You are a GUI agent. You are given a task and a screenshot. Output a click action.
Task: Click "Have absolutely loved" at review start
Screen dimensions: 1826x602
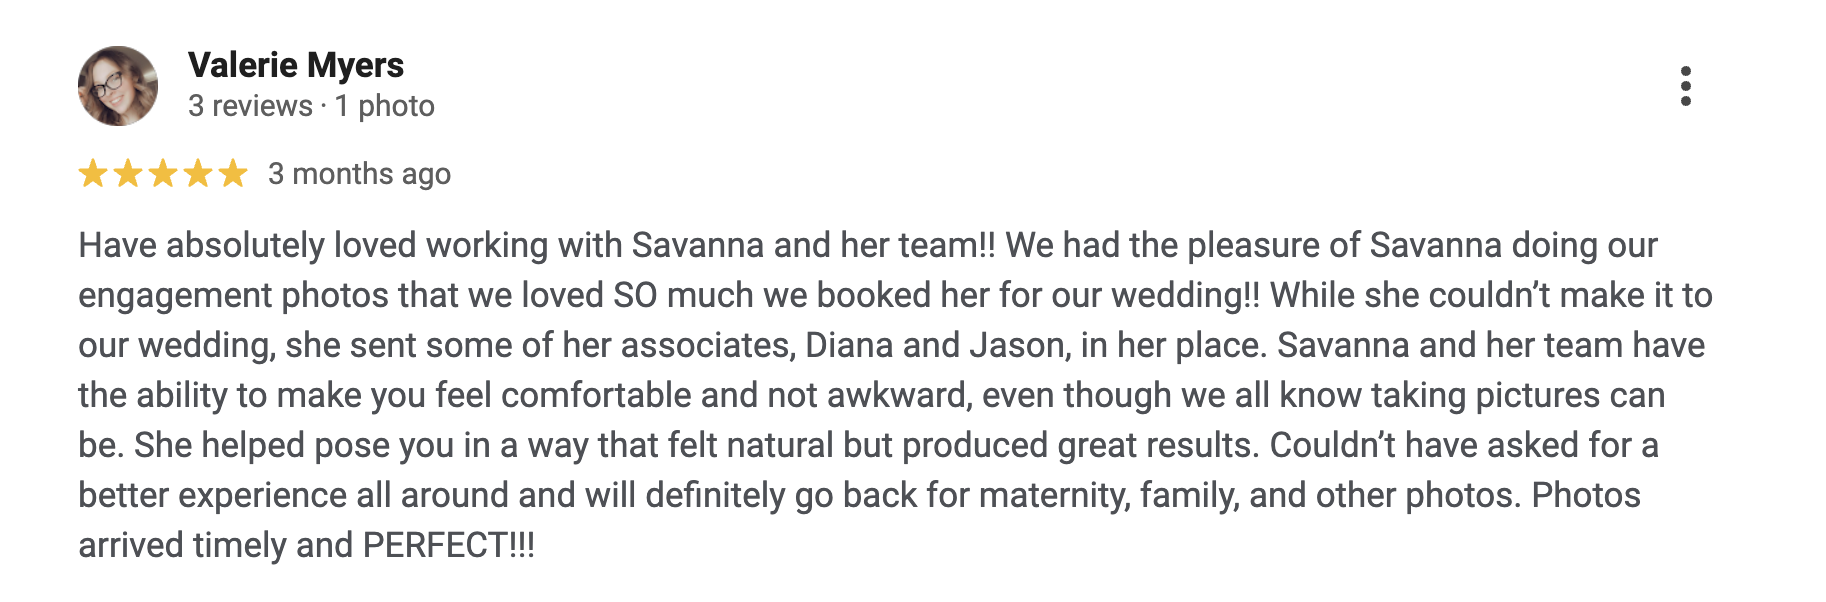click(201, 245)
